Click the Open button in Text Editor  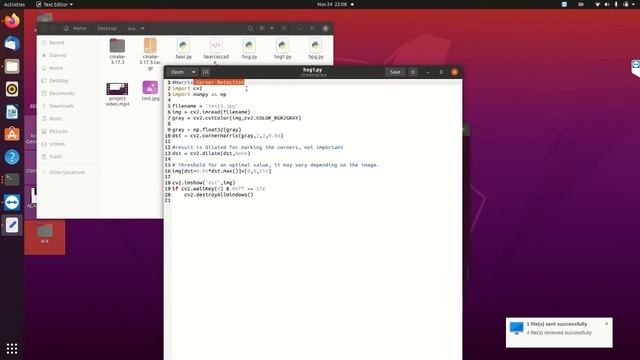click(178, 72)
